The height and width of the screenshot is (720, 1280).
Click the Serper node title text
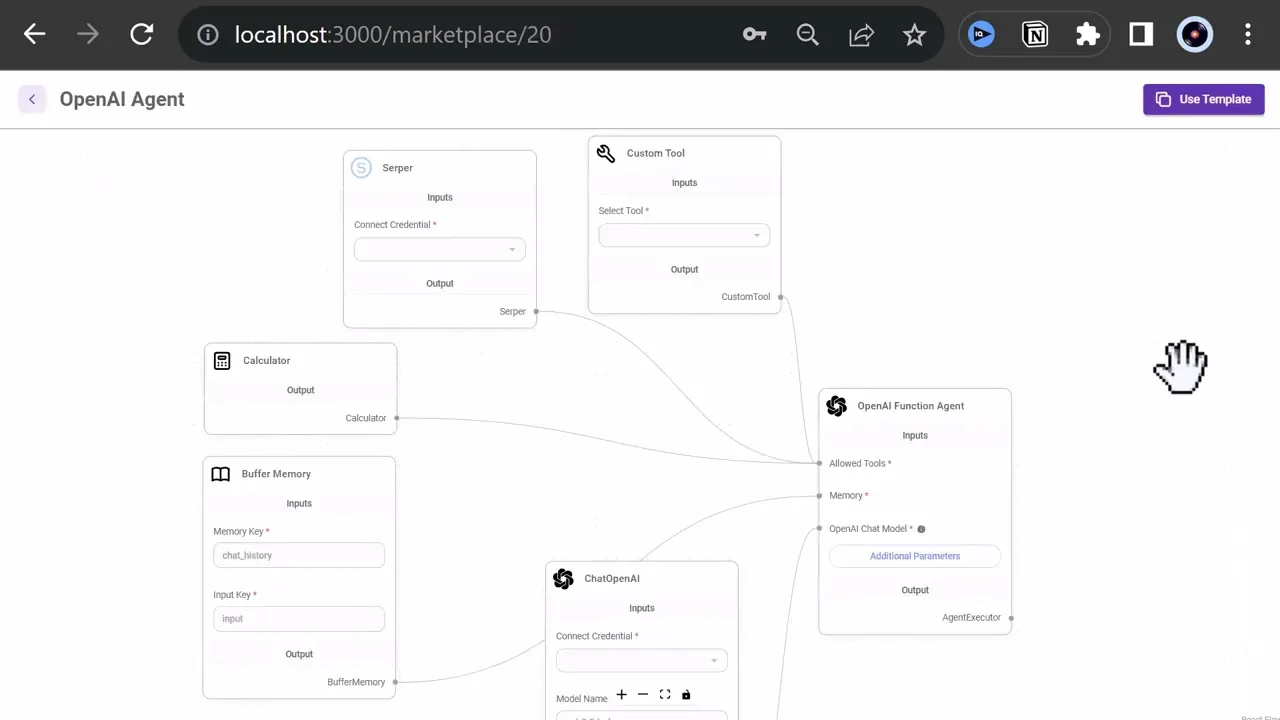397,168
